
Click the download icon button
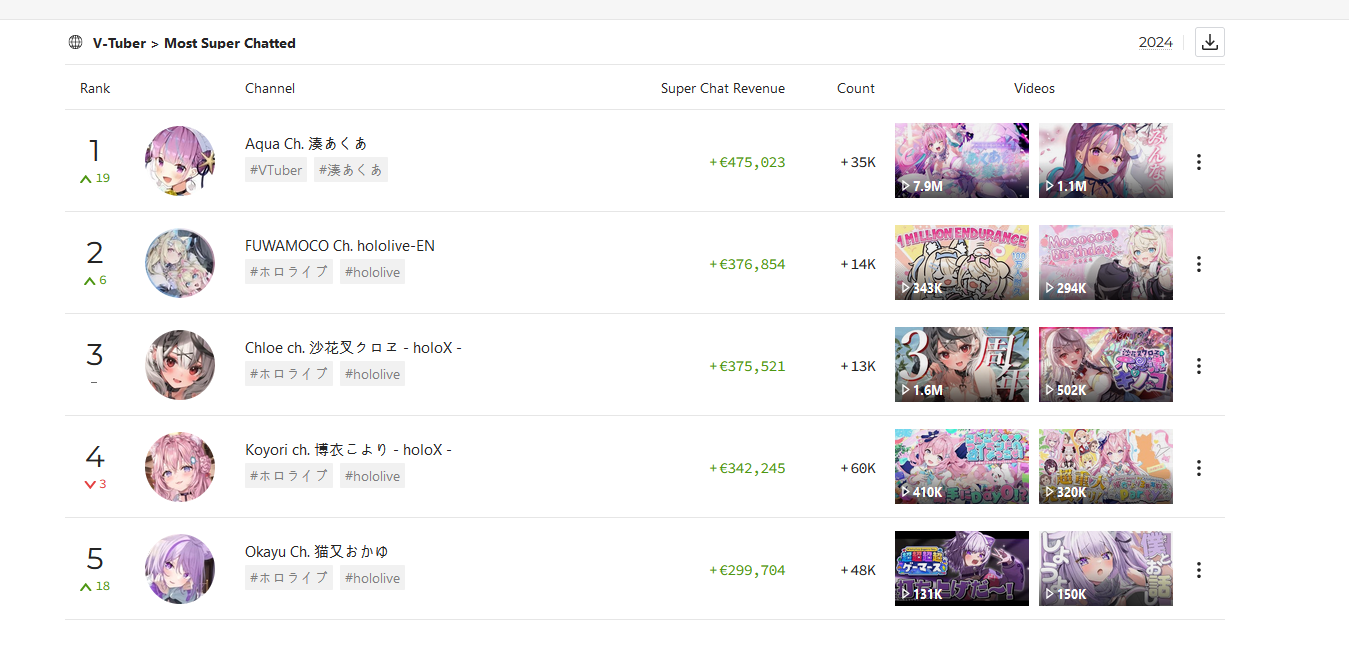tap(1209, 42)
